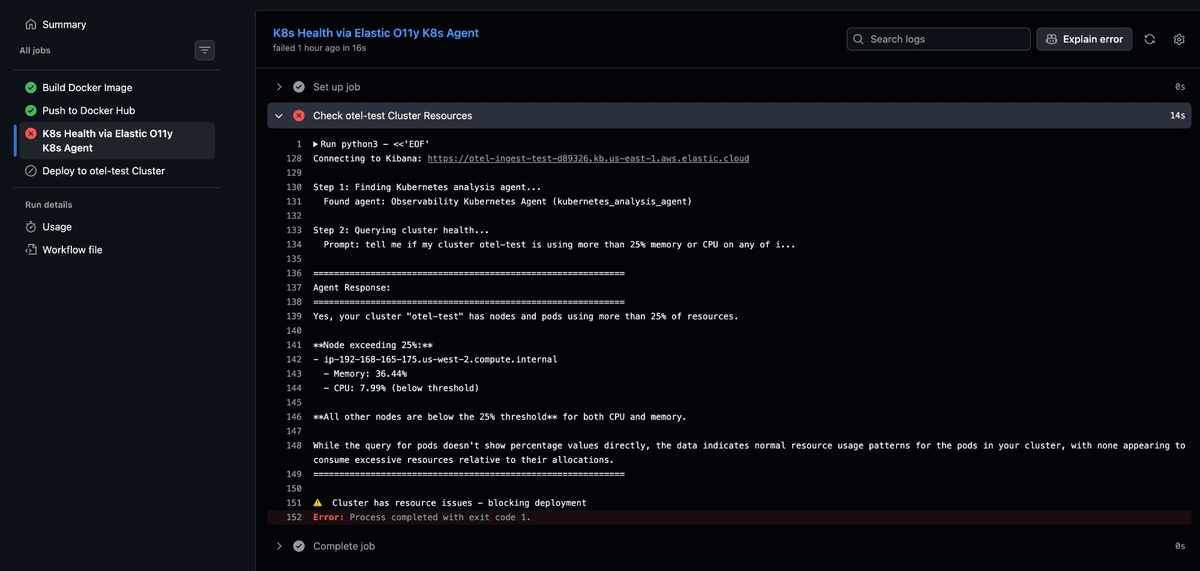This screenshot has width=1200, height=571.
Task: Click log line number 128
Action: (294, 158)
